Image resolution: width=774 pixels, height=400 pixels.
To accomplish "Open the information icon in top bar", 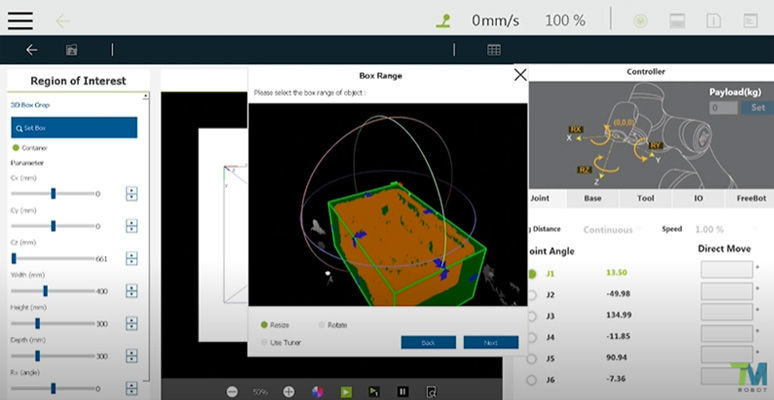I will (714, 21).
